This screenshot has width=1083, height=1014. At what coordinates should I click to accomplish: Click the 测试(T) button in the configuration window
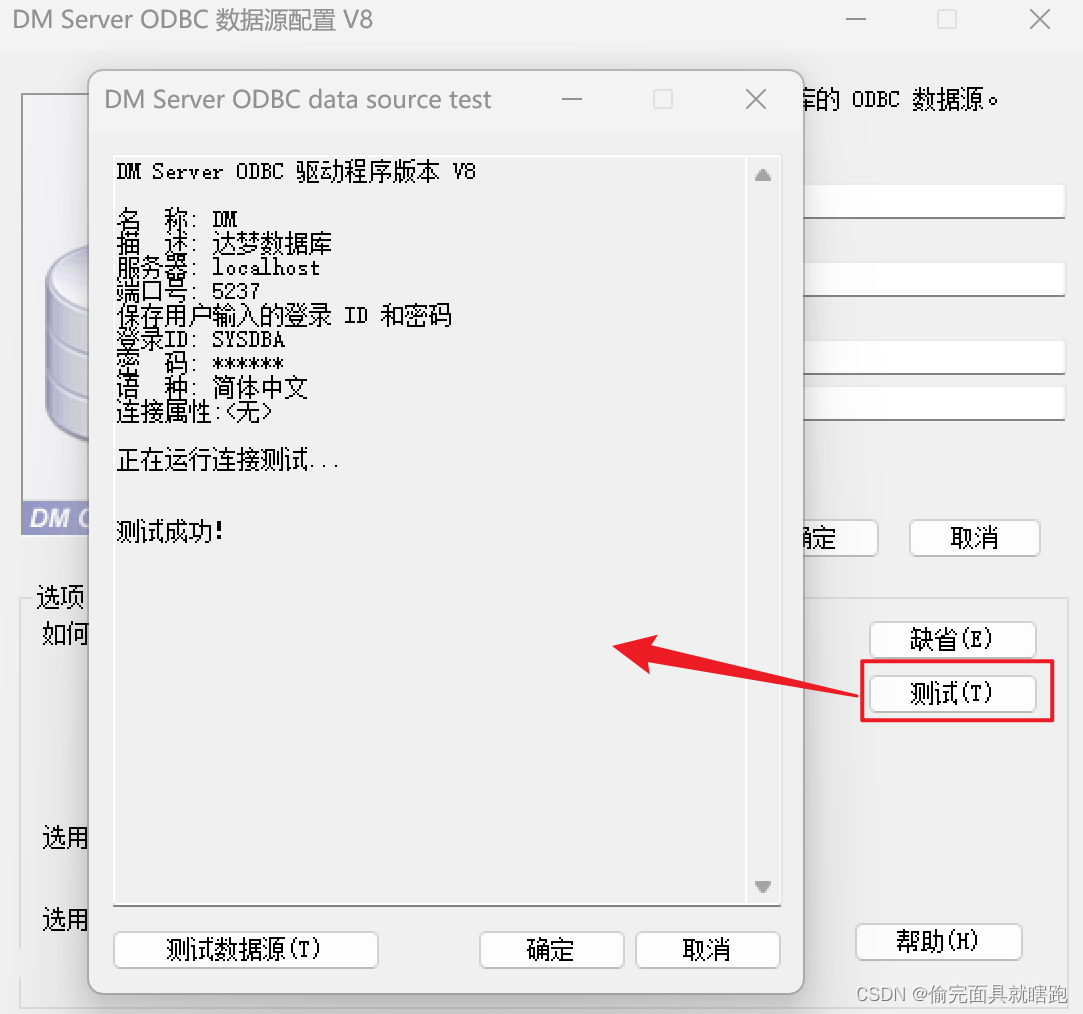point(952,693)
